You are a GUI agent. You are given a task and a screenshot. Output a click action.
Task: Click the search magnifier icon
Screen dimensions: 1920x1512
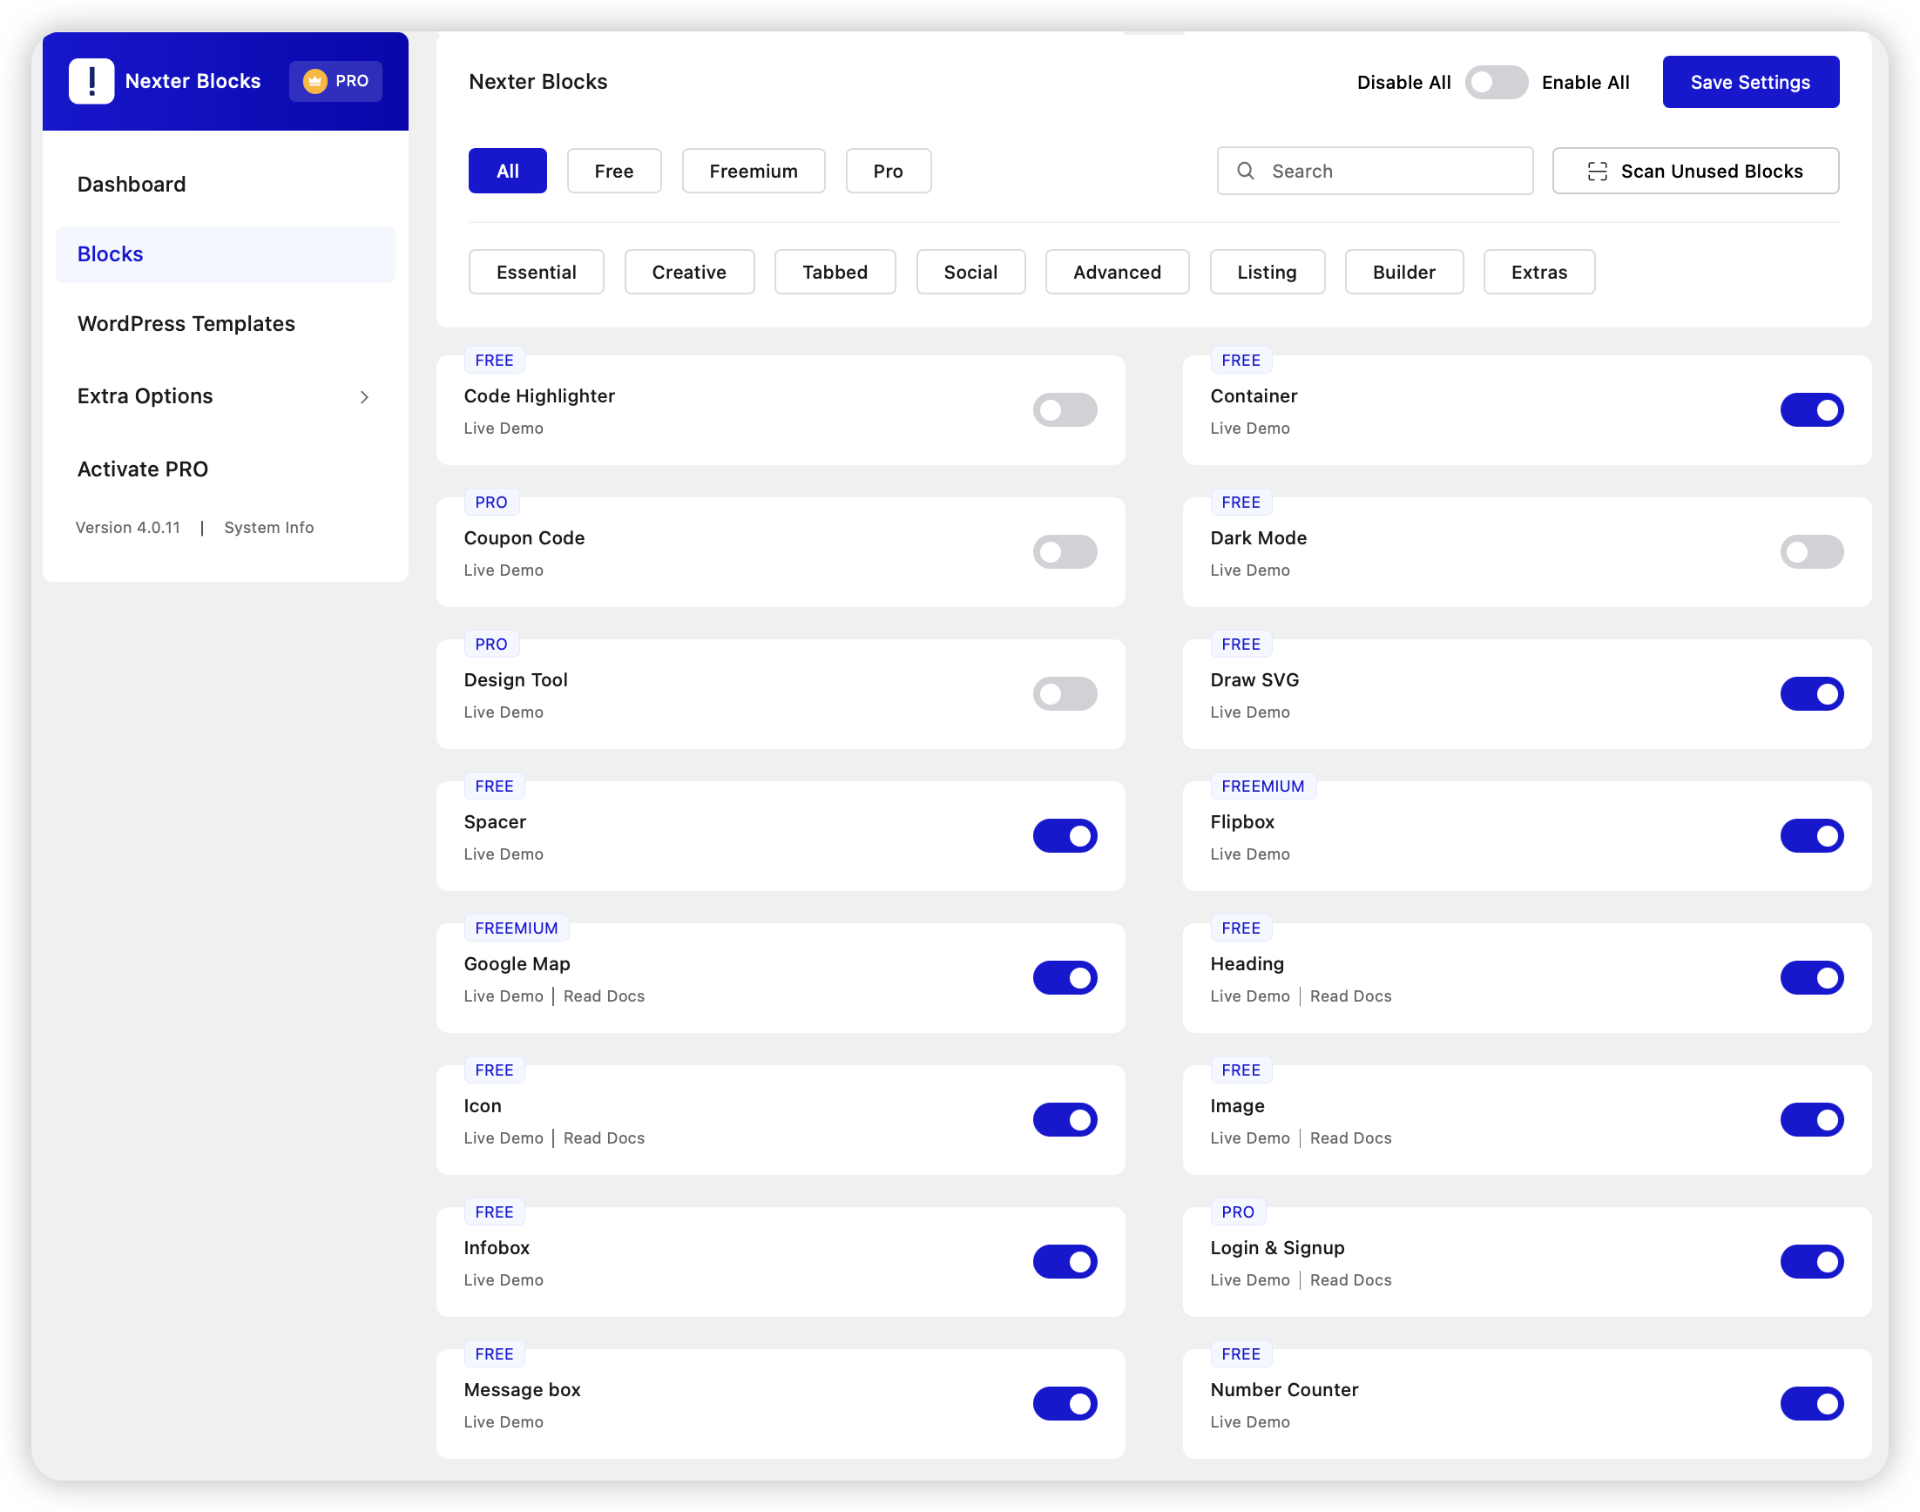(x=1246, y=171)
